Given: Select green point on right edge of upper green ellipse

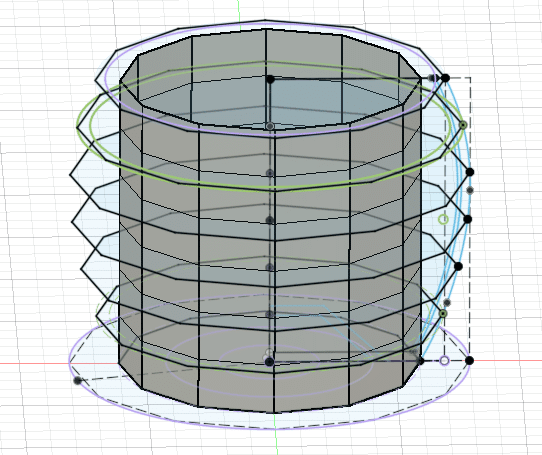Looking at the screenshot, I should pyautogui.click(x=463, y=125).
